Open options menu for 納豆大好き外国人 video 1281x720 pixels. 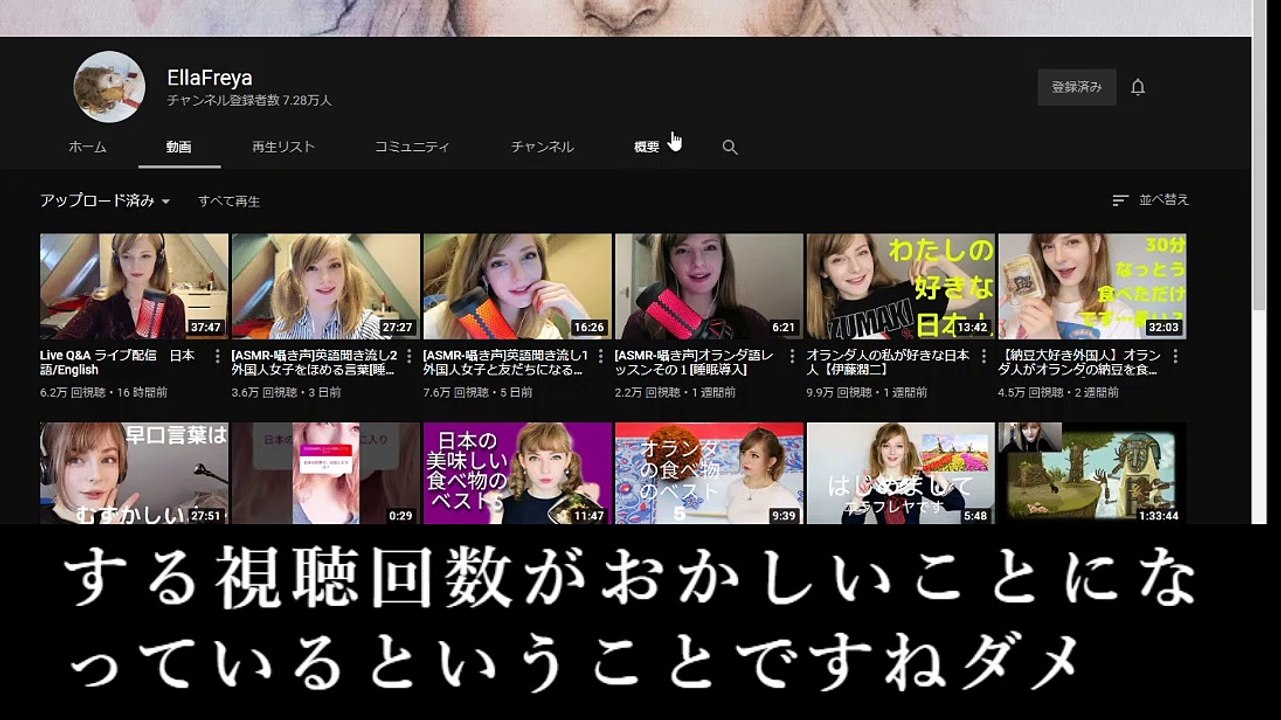click(1176, 356)
